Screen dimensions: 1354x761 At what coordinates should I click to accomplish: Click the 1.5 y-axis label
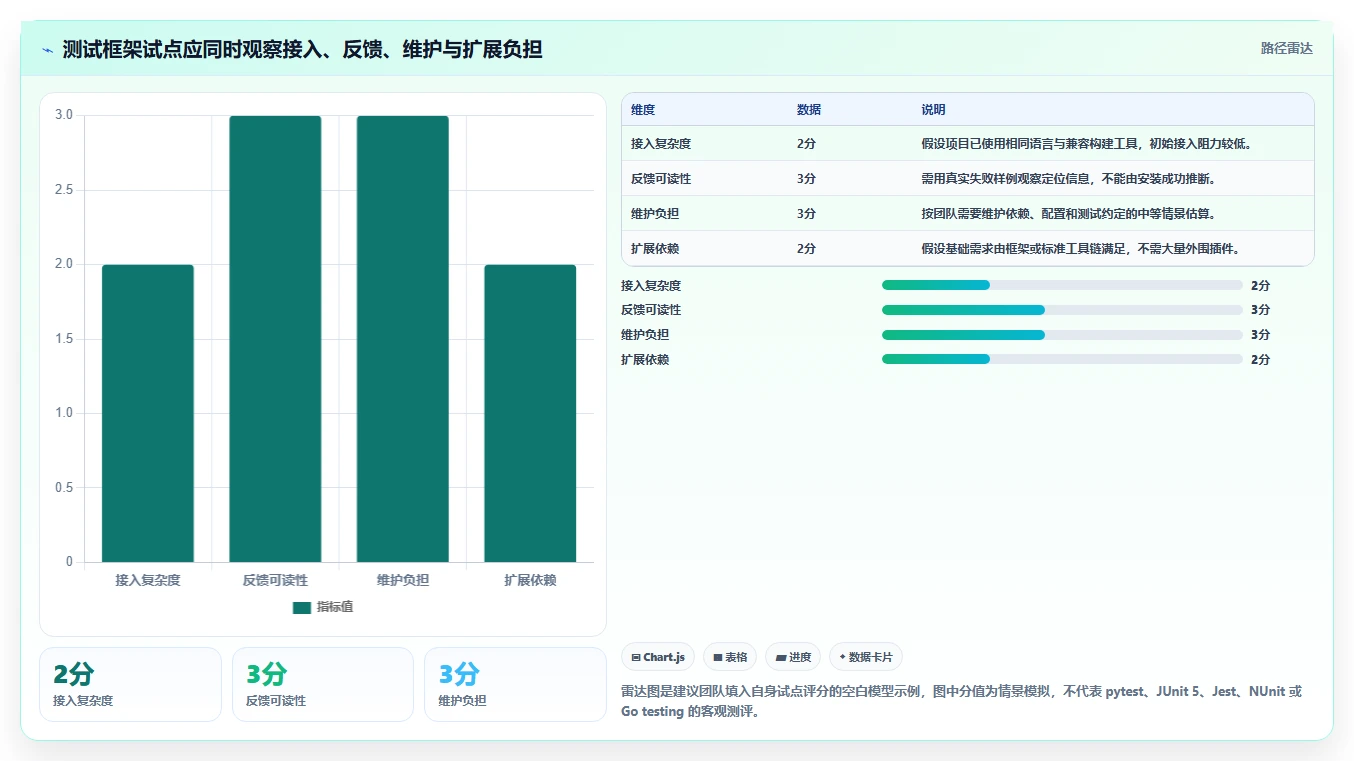64,339
